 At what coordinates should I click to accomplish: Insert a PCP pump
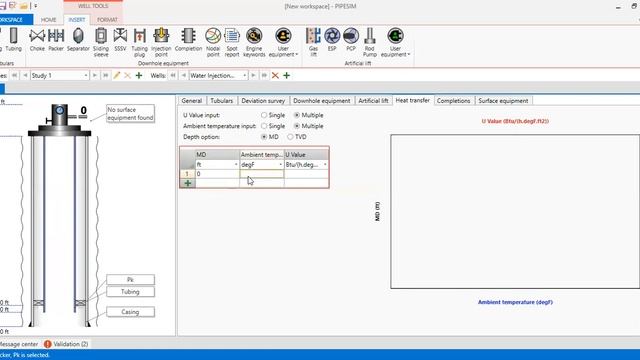(x=351, y=40)
